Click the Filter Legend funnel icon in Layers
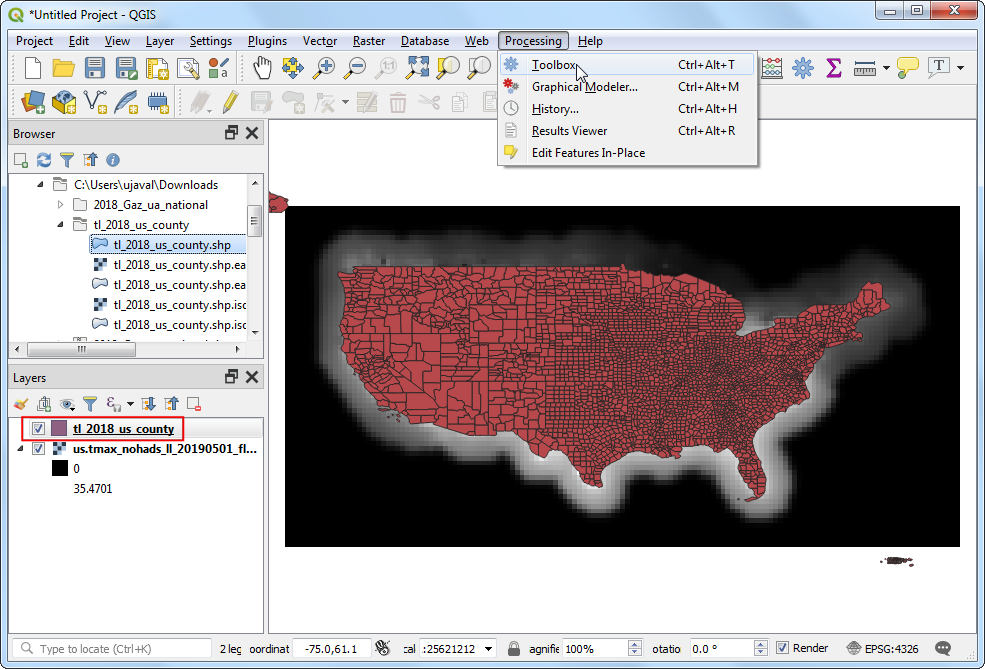Image resolution: width=985 pixels, height=669 pixels. [90, 404]
